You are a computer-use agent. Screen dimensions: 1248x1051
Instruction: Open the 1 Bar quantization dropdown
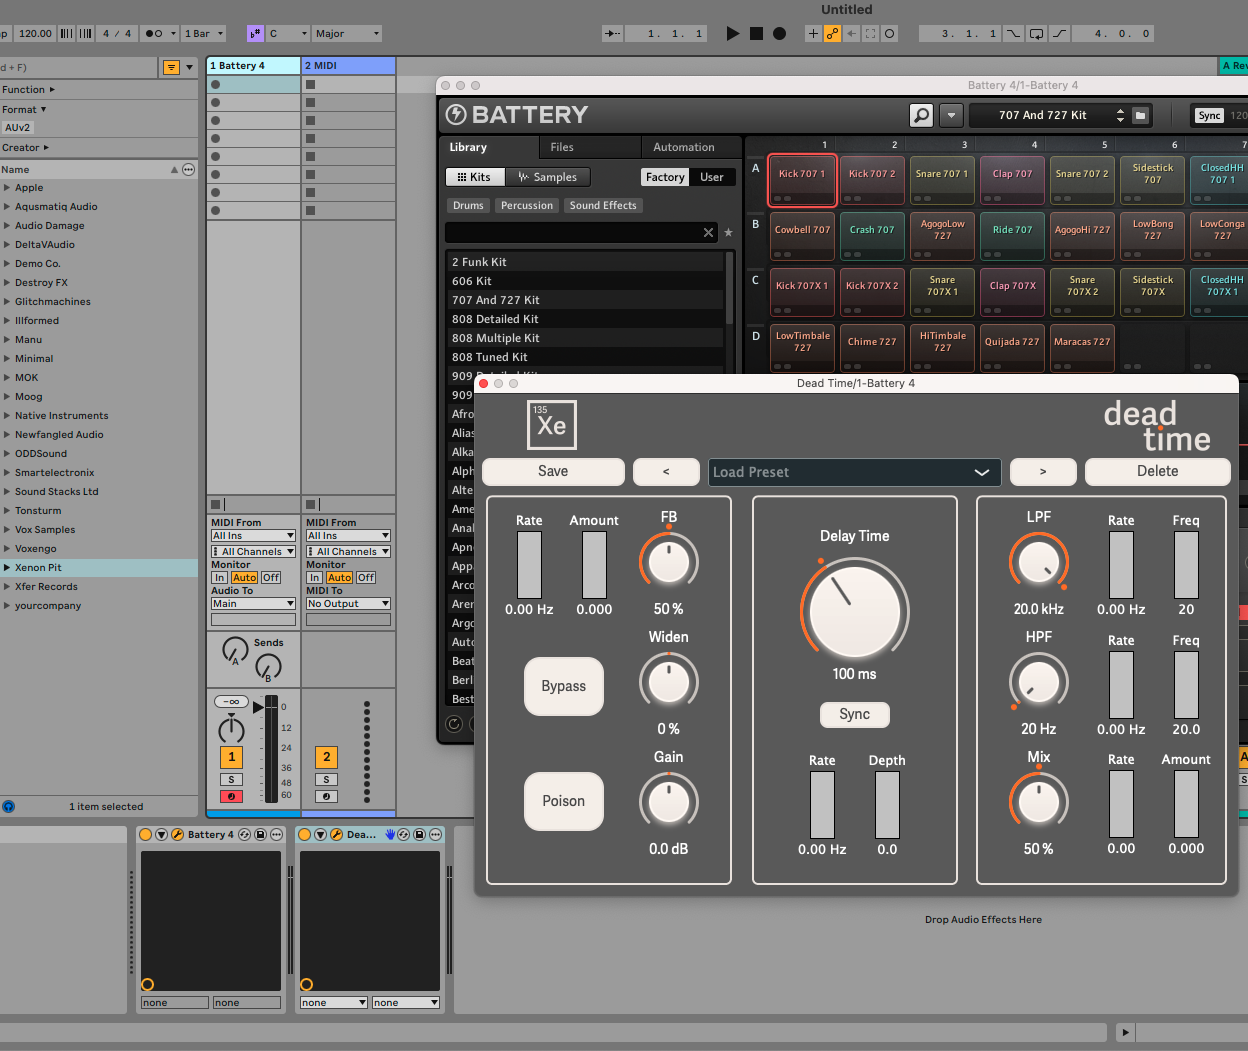(204, 33)
